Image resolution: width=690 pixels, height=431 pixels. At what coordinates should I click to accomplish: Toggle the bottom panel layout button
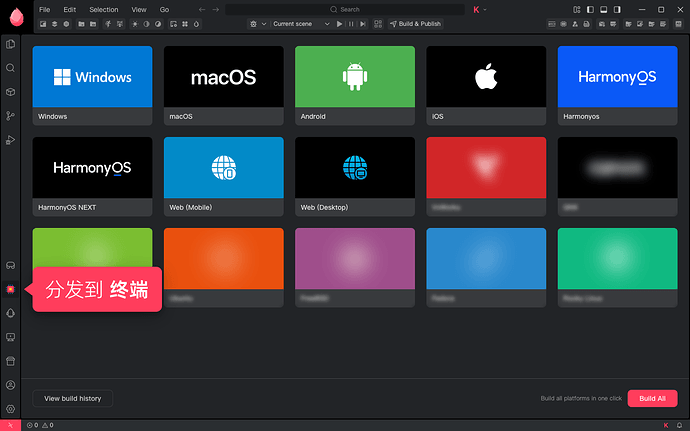pos(604,10)
